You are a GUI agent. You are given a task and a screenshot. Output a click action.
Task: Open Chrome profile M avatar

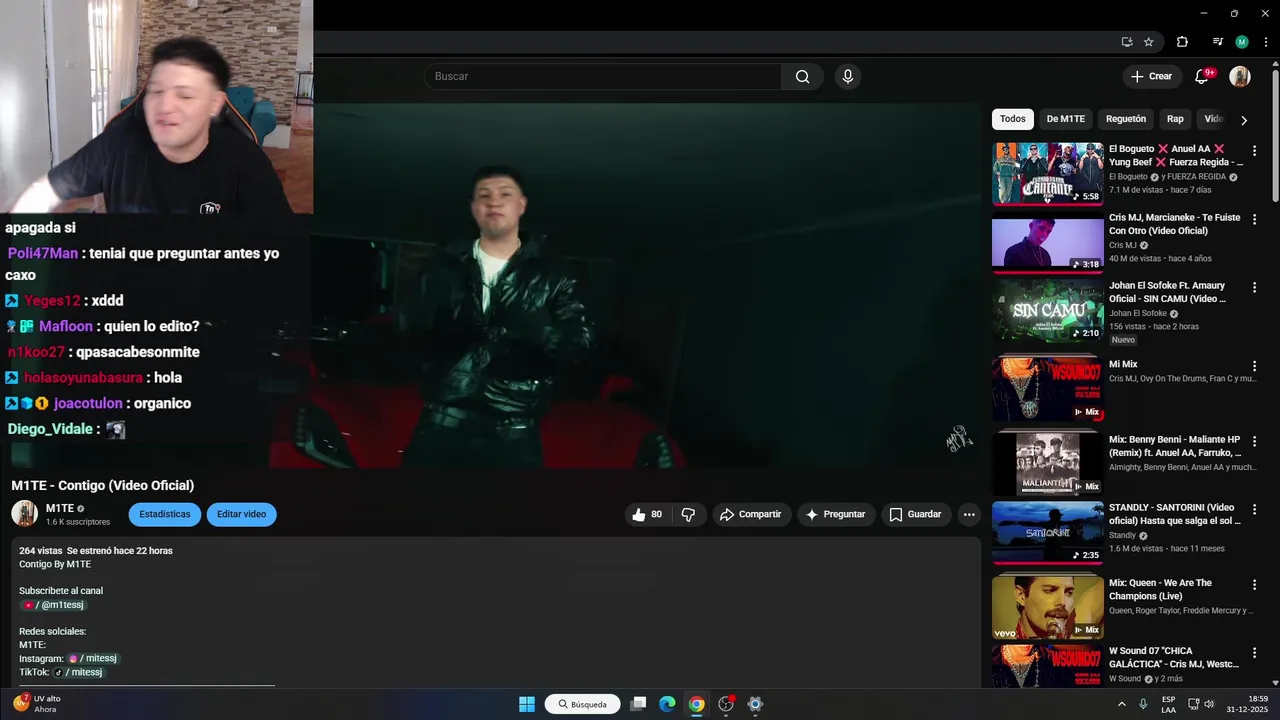[x=1242, y=42]
